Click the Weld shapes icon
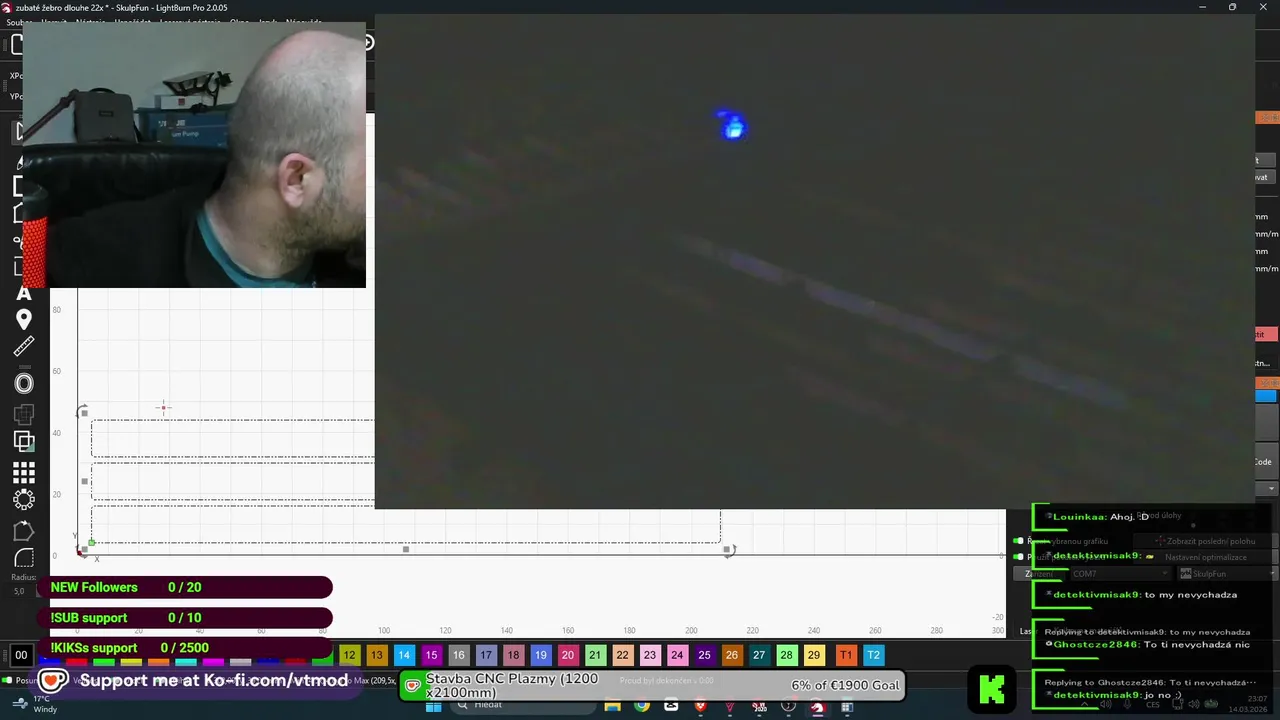 coord(24,413)
